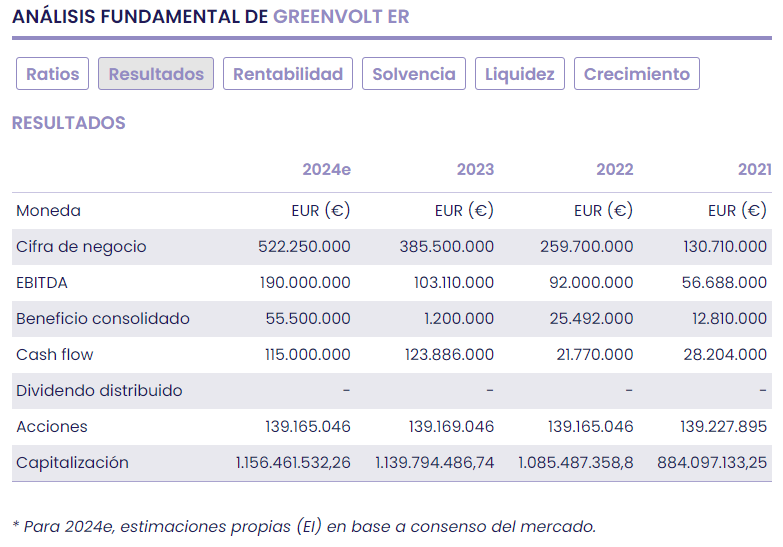Click cash flow value 115.000.000
The image size is (783, 547).
click(308, 355)
